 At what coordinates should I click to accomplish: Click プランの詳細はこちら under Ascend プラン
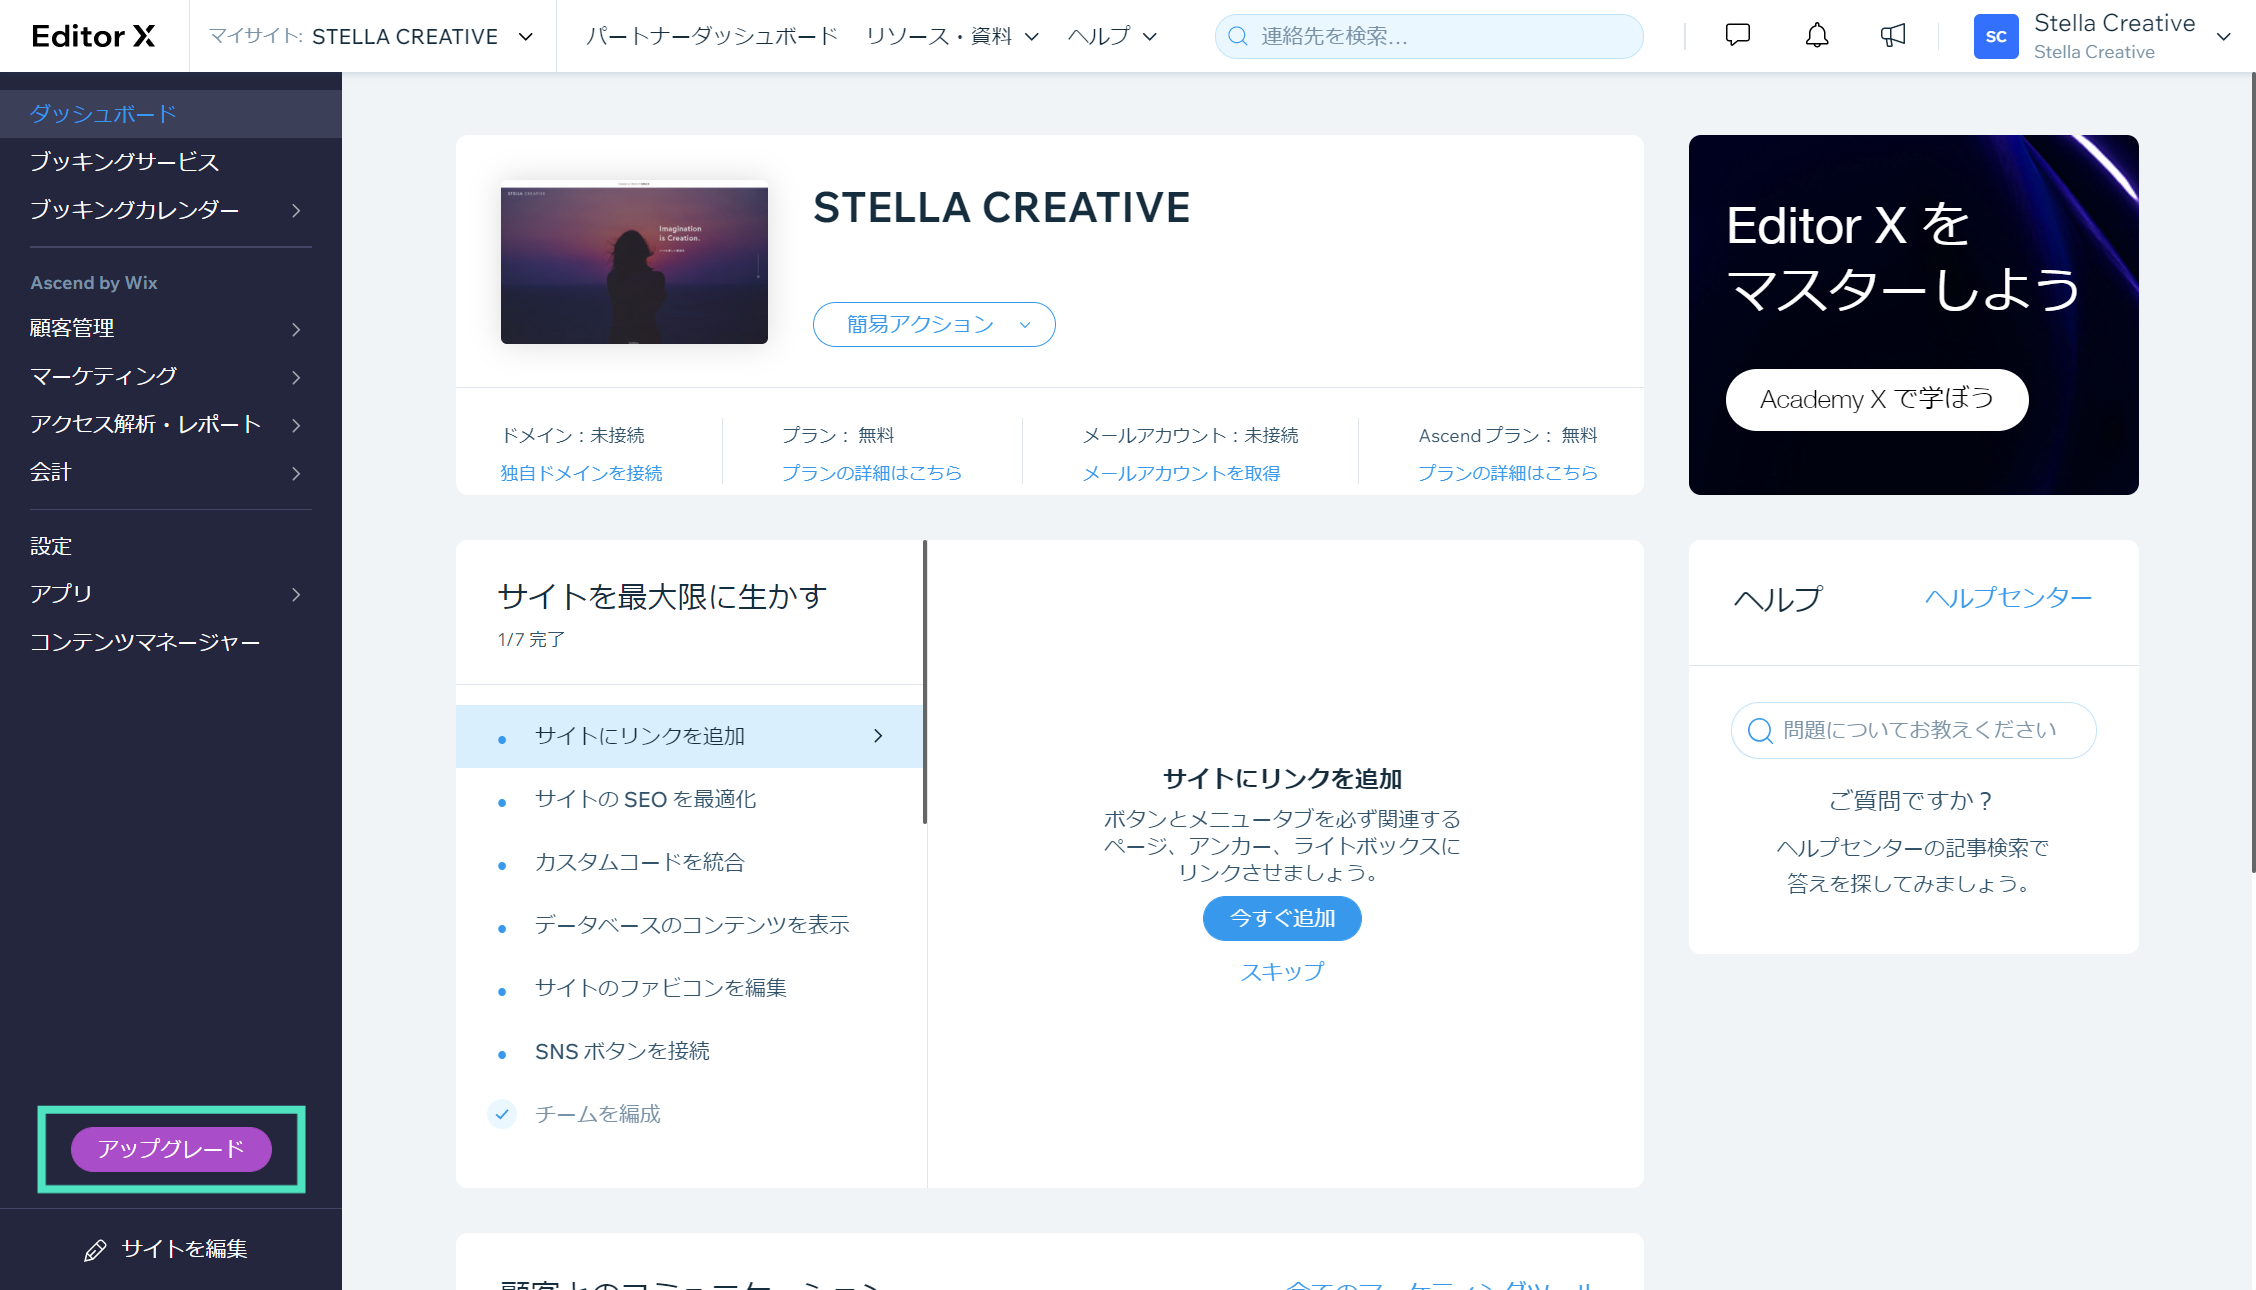[1507, 473]
